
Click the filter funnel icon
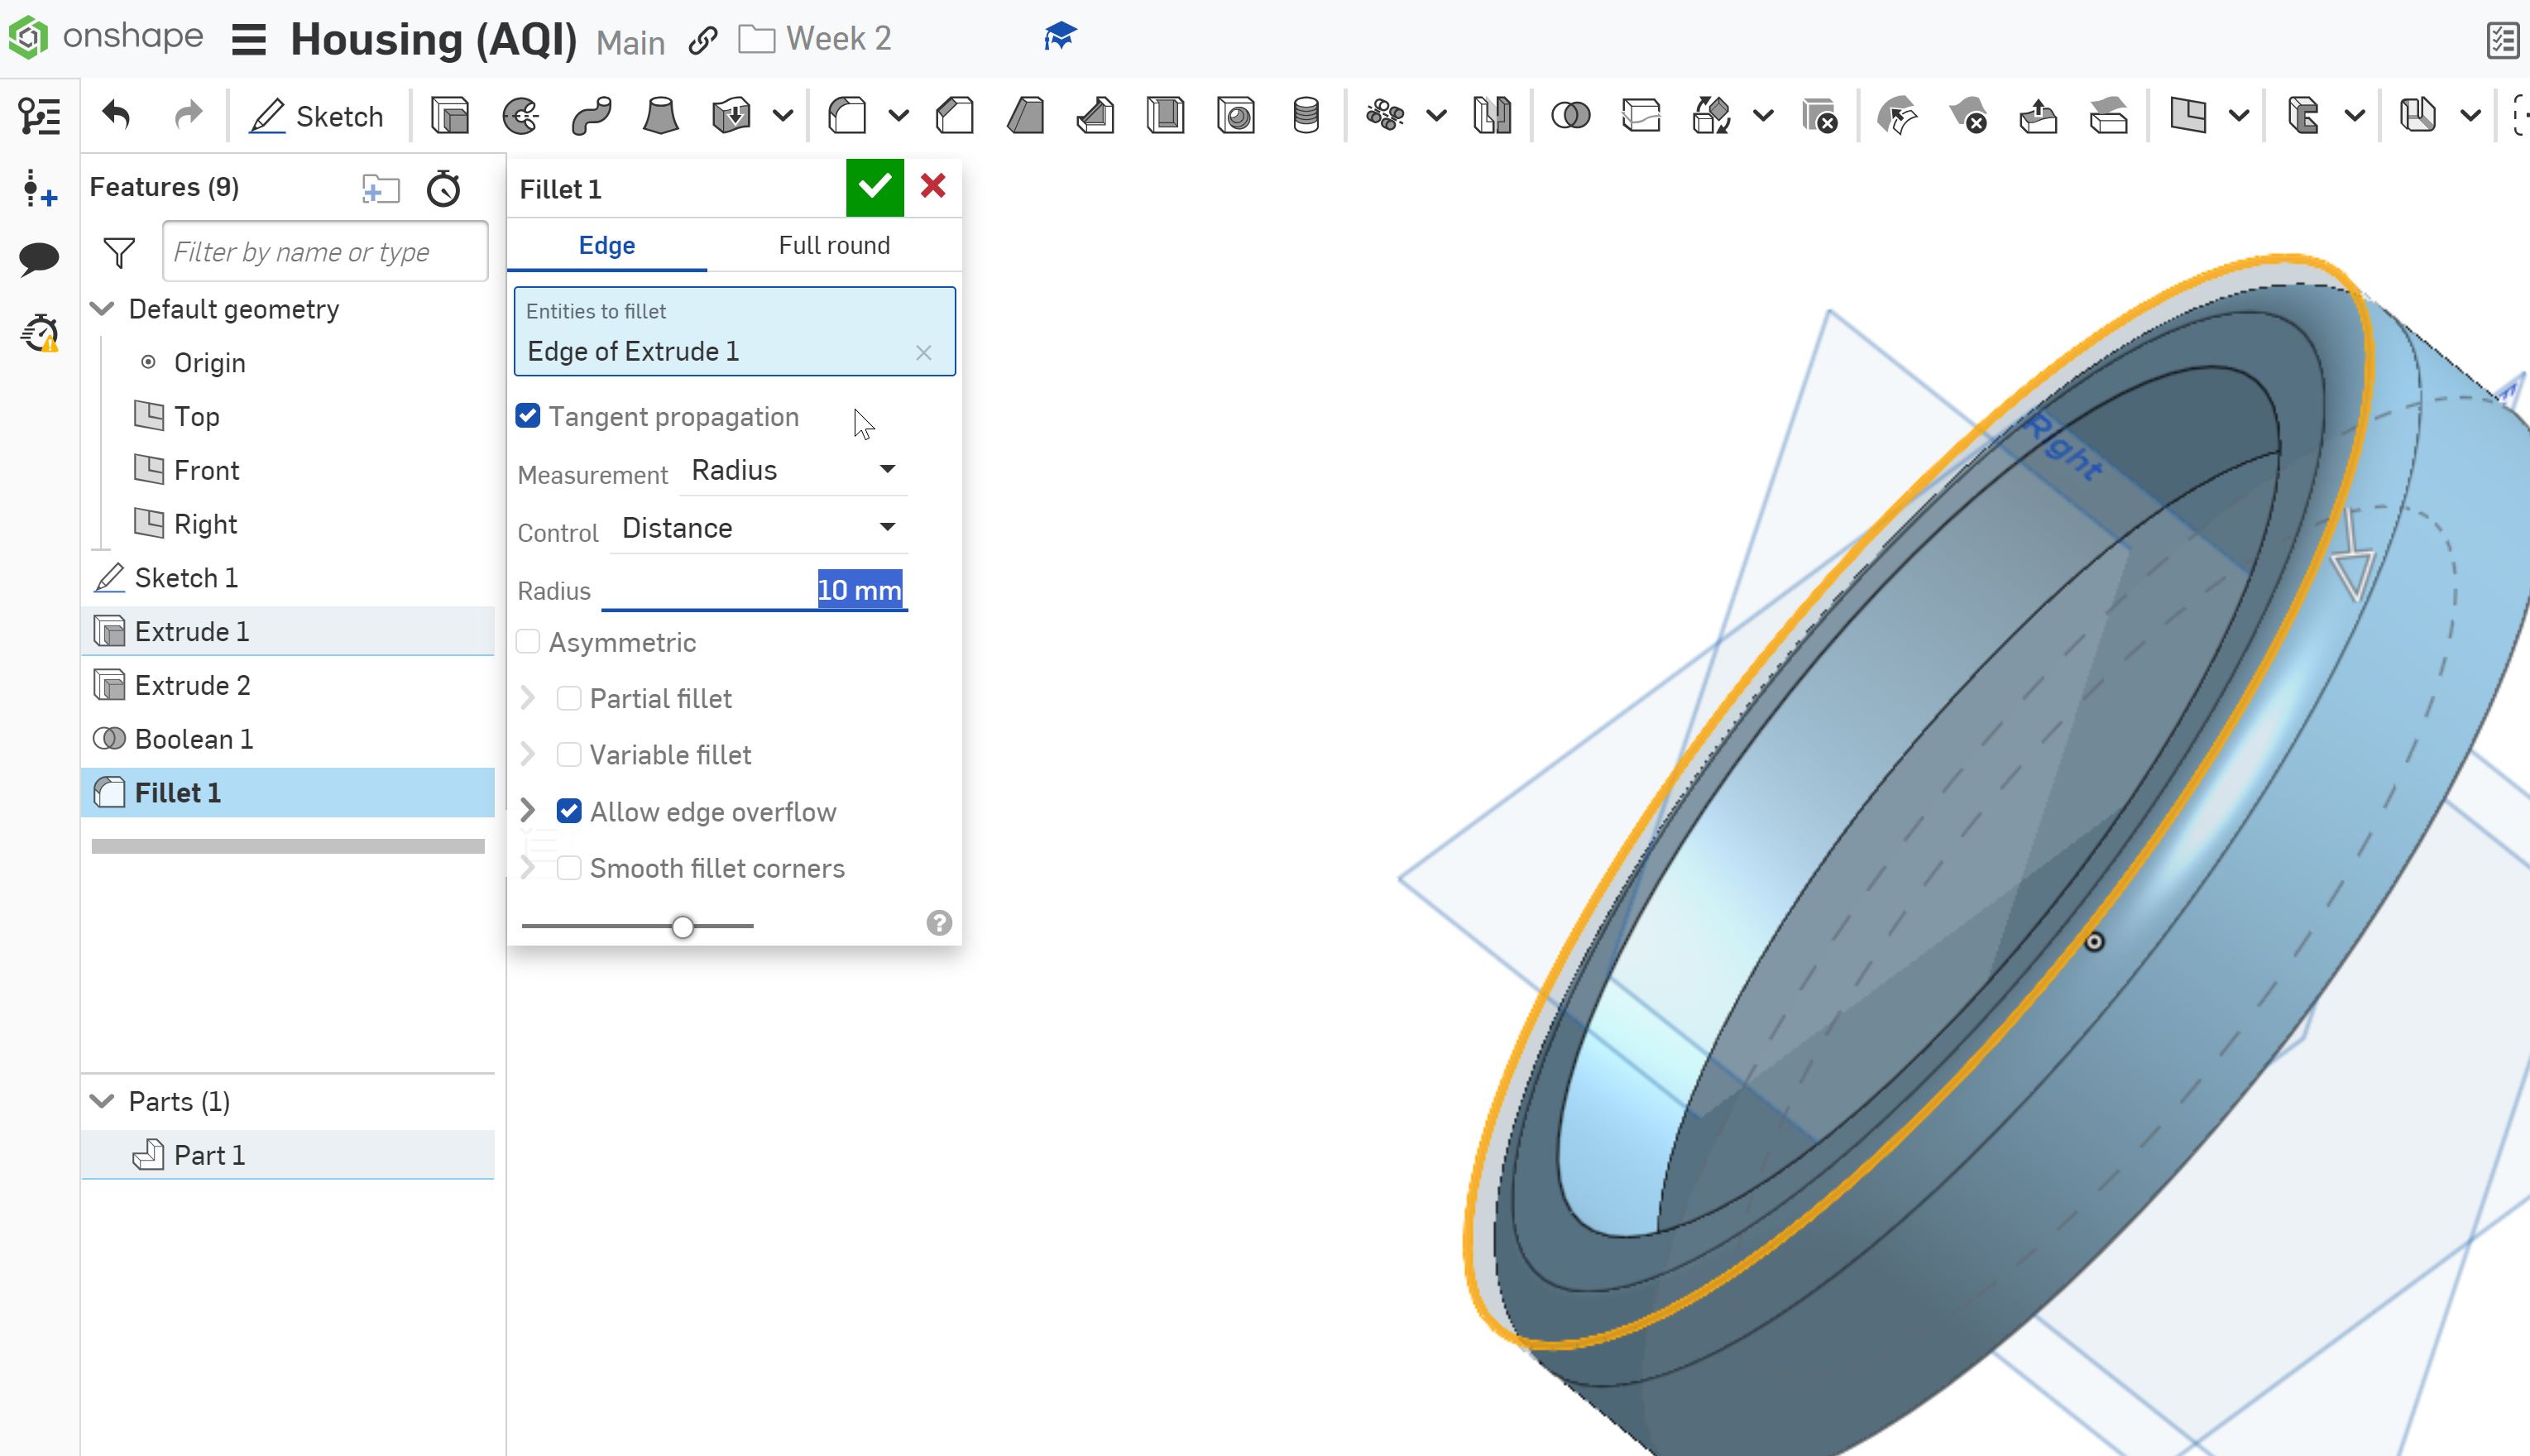coord(119,252)
